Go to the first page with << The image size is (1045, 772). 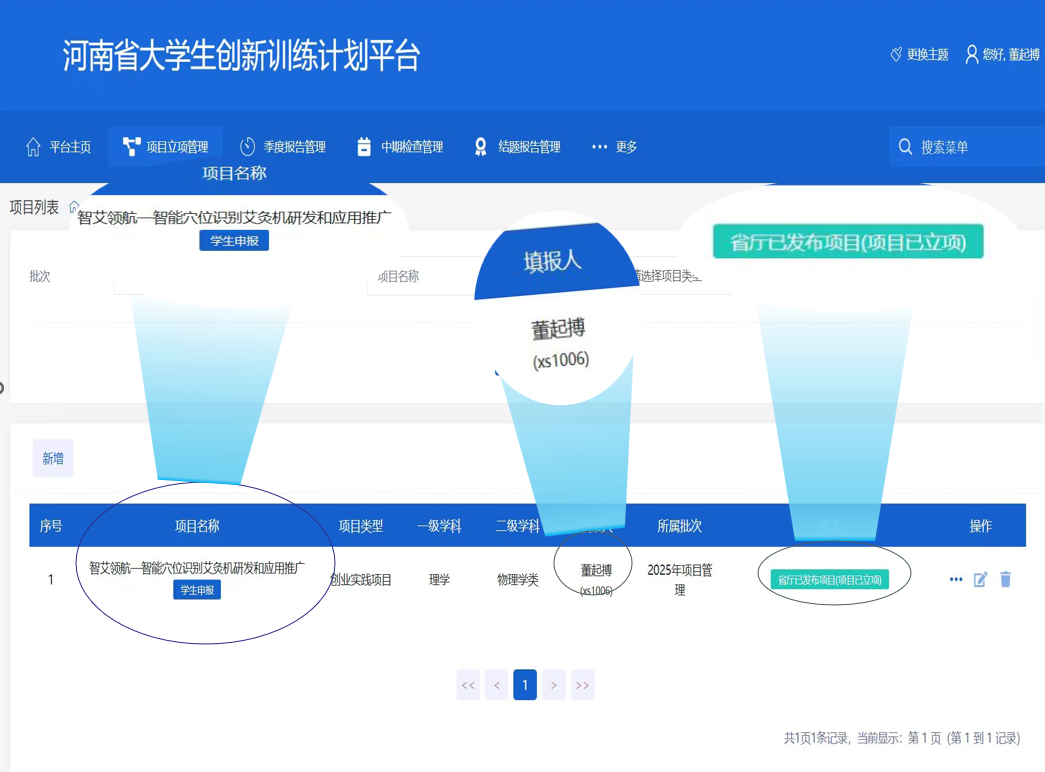tap(468, 685)
